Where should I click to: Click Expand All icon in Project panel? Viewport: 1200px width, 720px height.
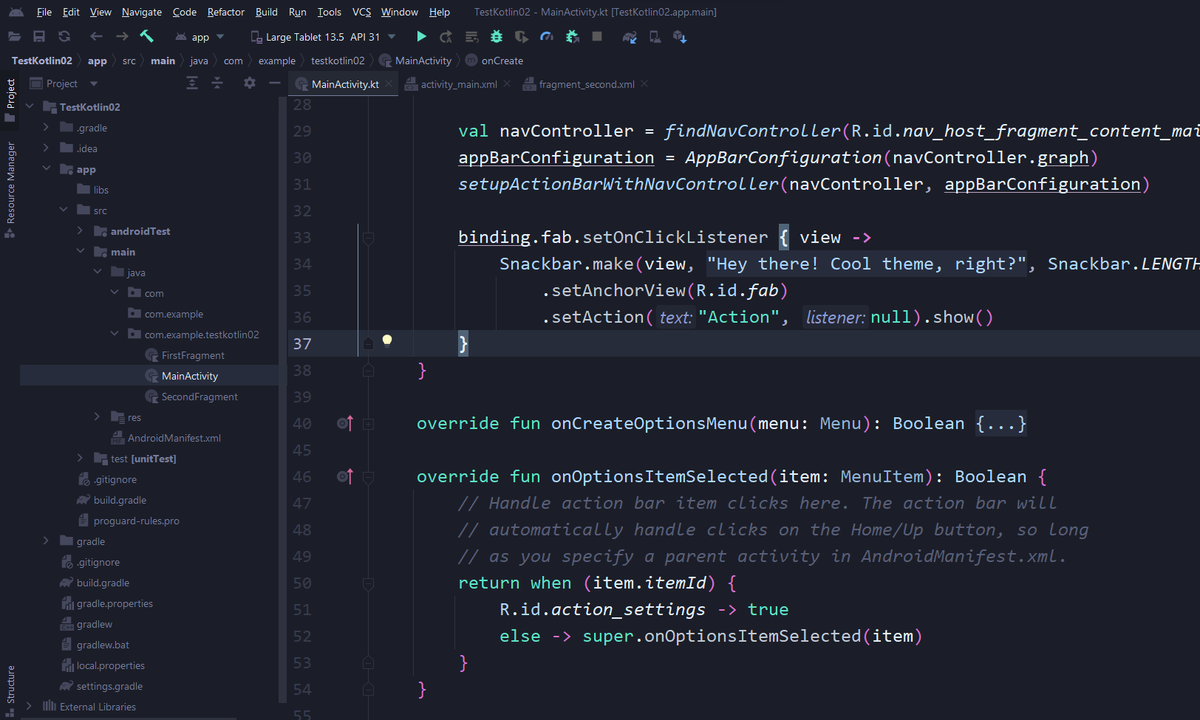click(193, 84)
